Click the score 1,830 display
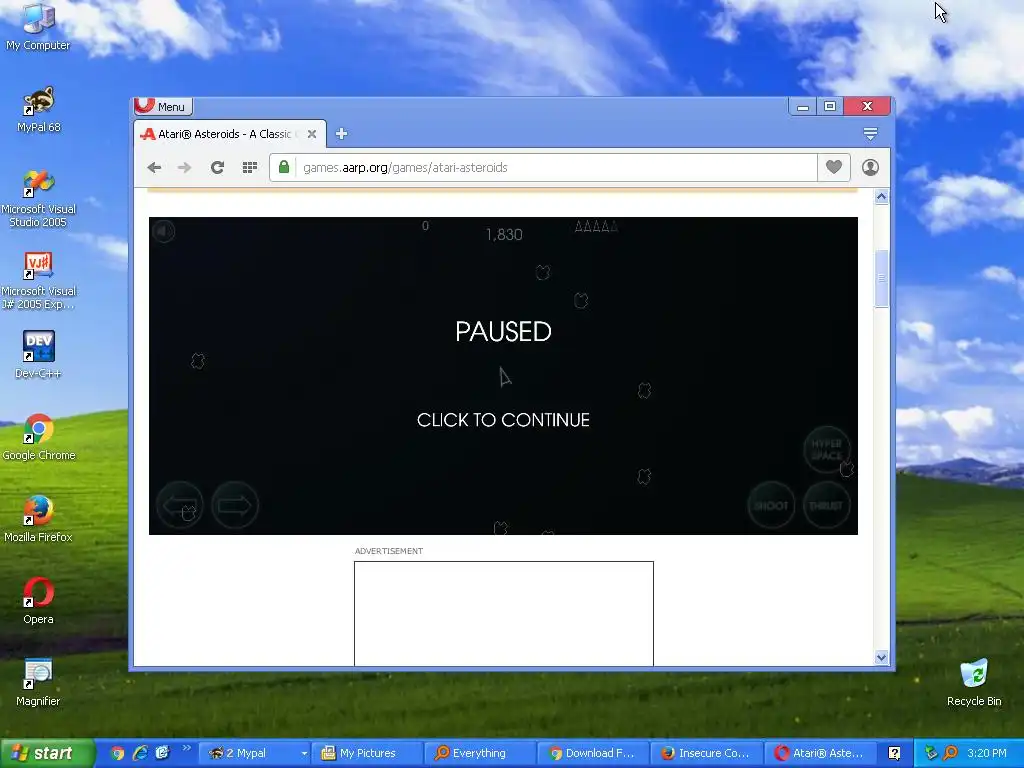 [x=504, y=234]
